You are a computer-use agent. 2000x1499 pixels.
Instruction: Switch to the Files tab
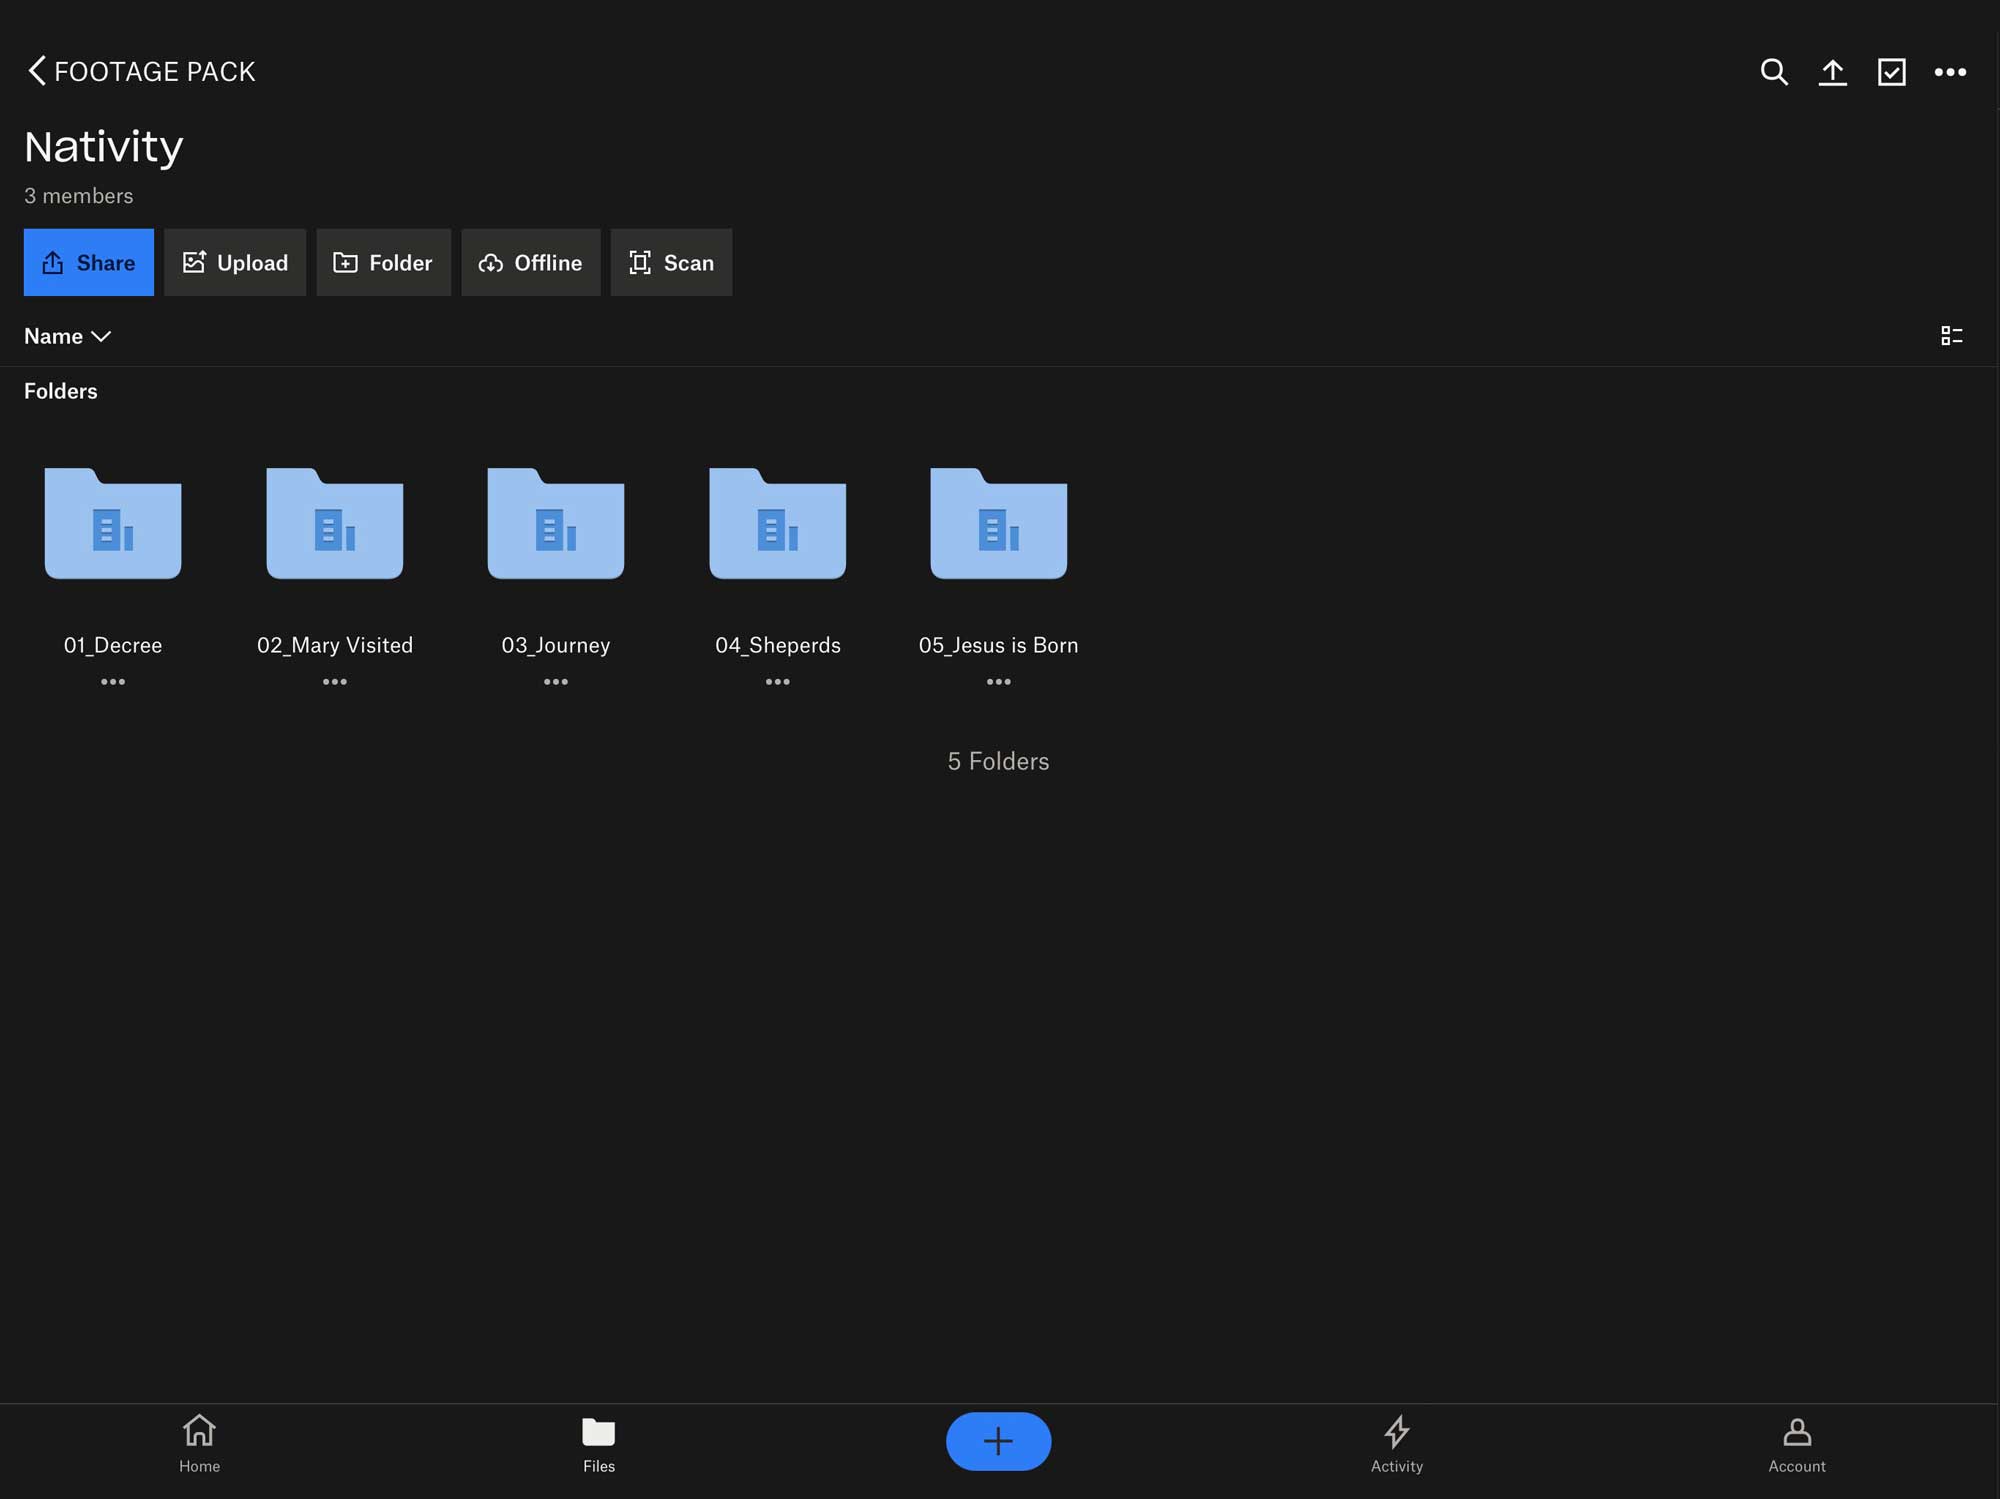[599, 1444]
